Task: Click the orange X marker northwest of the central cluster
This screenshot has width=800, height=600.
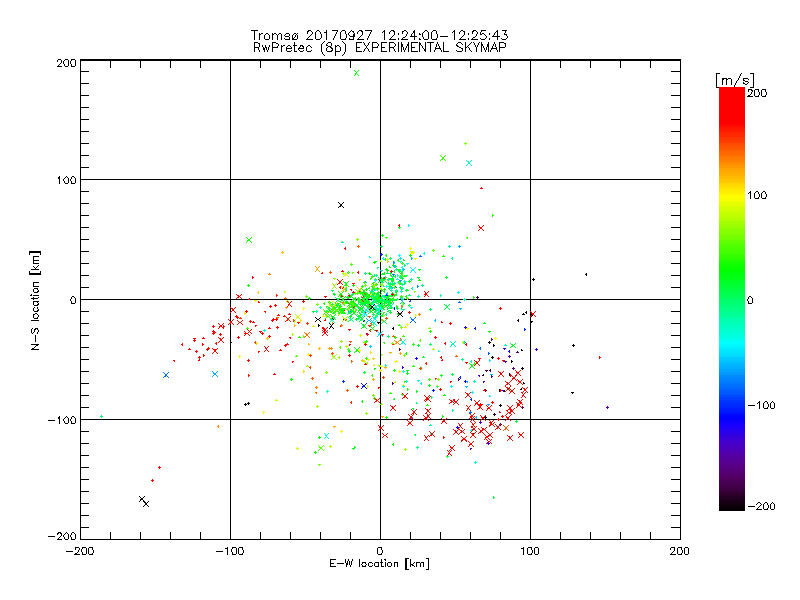Action: [317, 269]
